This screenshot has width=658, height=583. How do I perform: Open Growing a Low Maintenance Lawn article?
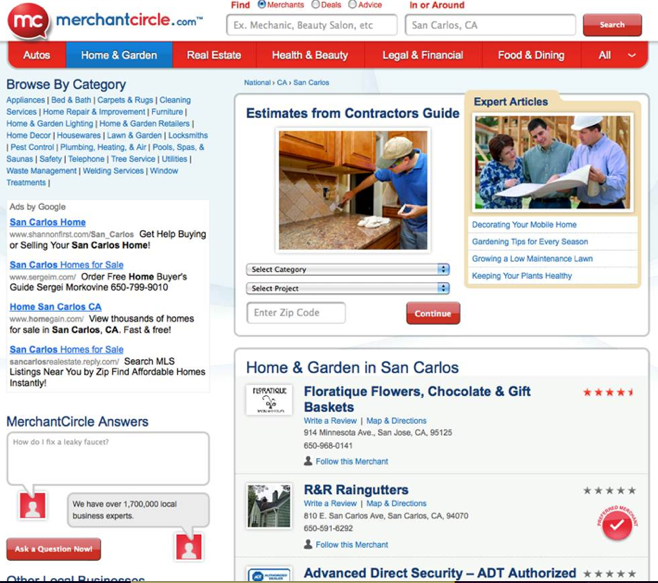[x=533, y=259]
